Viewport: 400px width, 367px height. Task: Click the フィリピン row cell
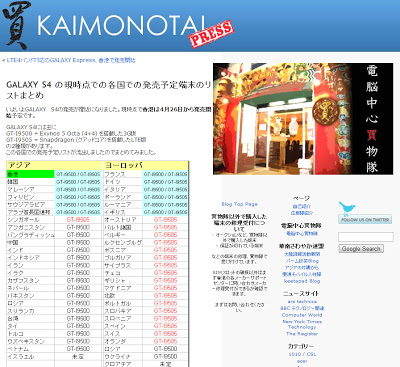(x=30, y=197)
